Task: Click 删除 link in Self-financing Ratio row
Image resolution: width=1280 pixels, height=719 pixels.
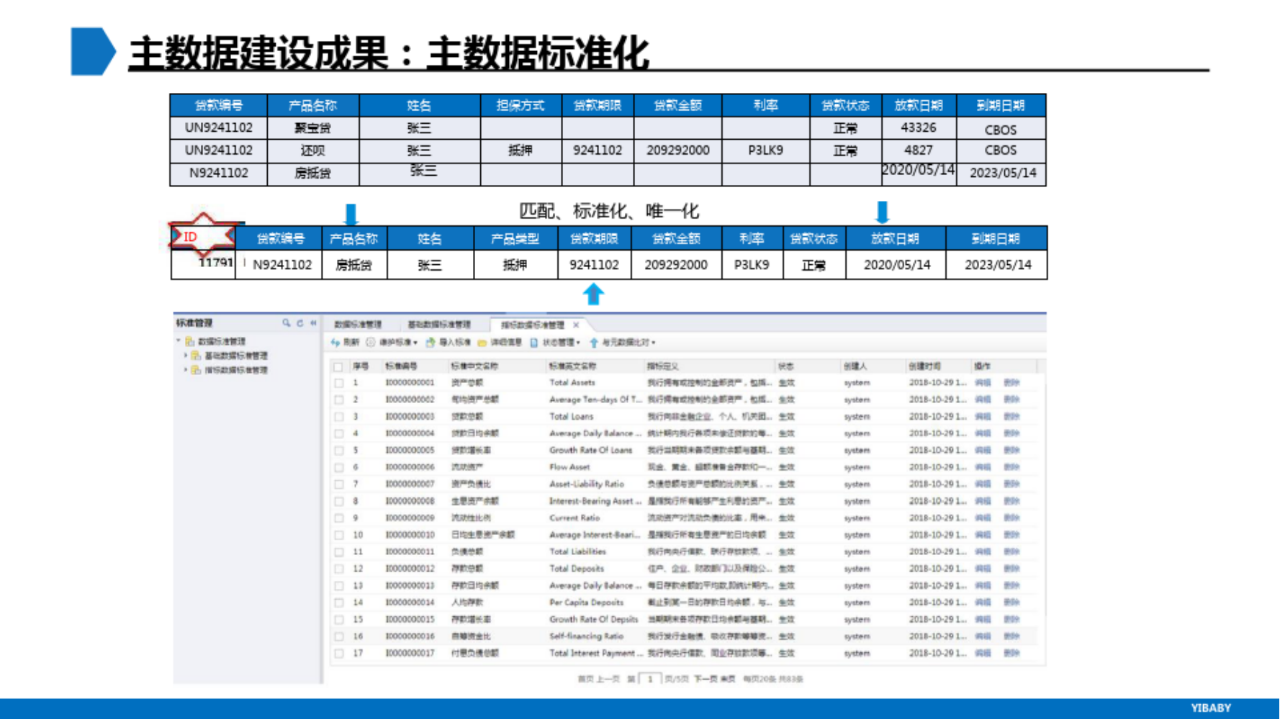Action: (1012, 636)
